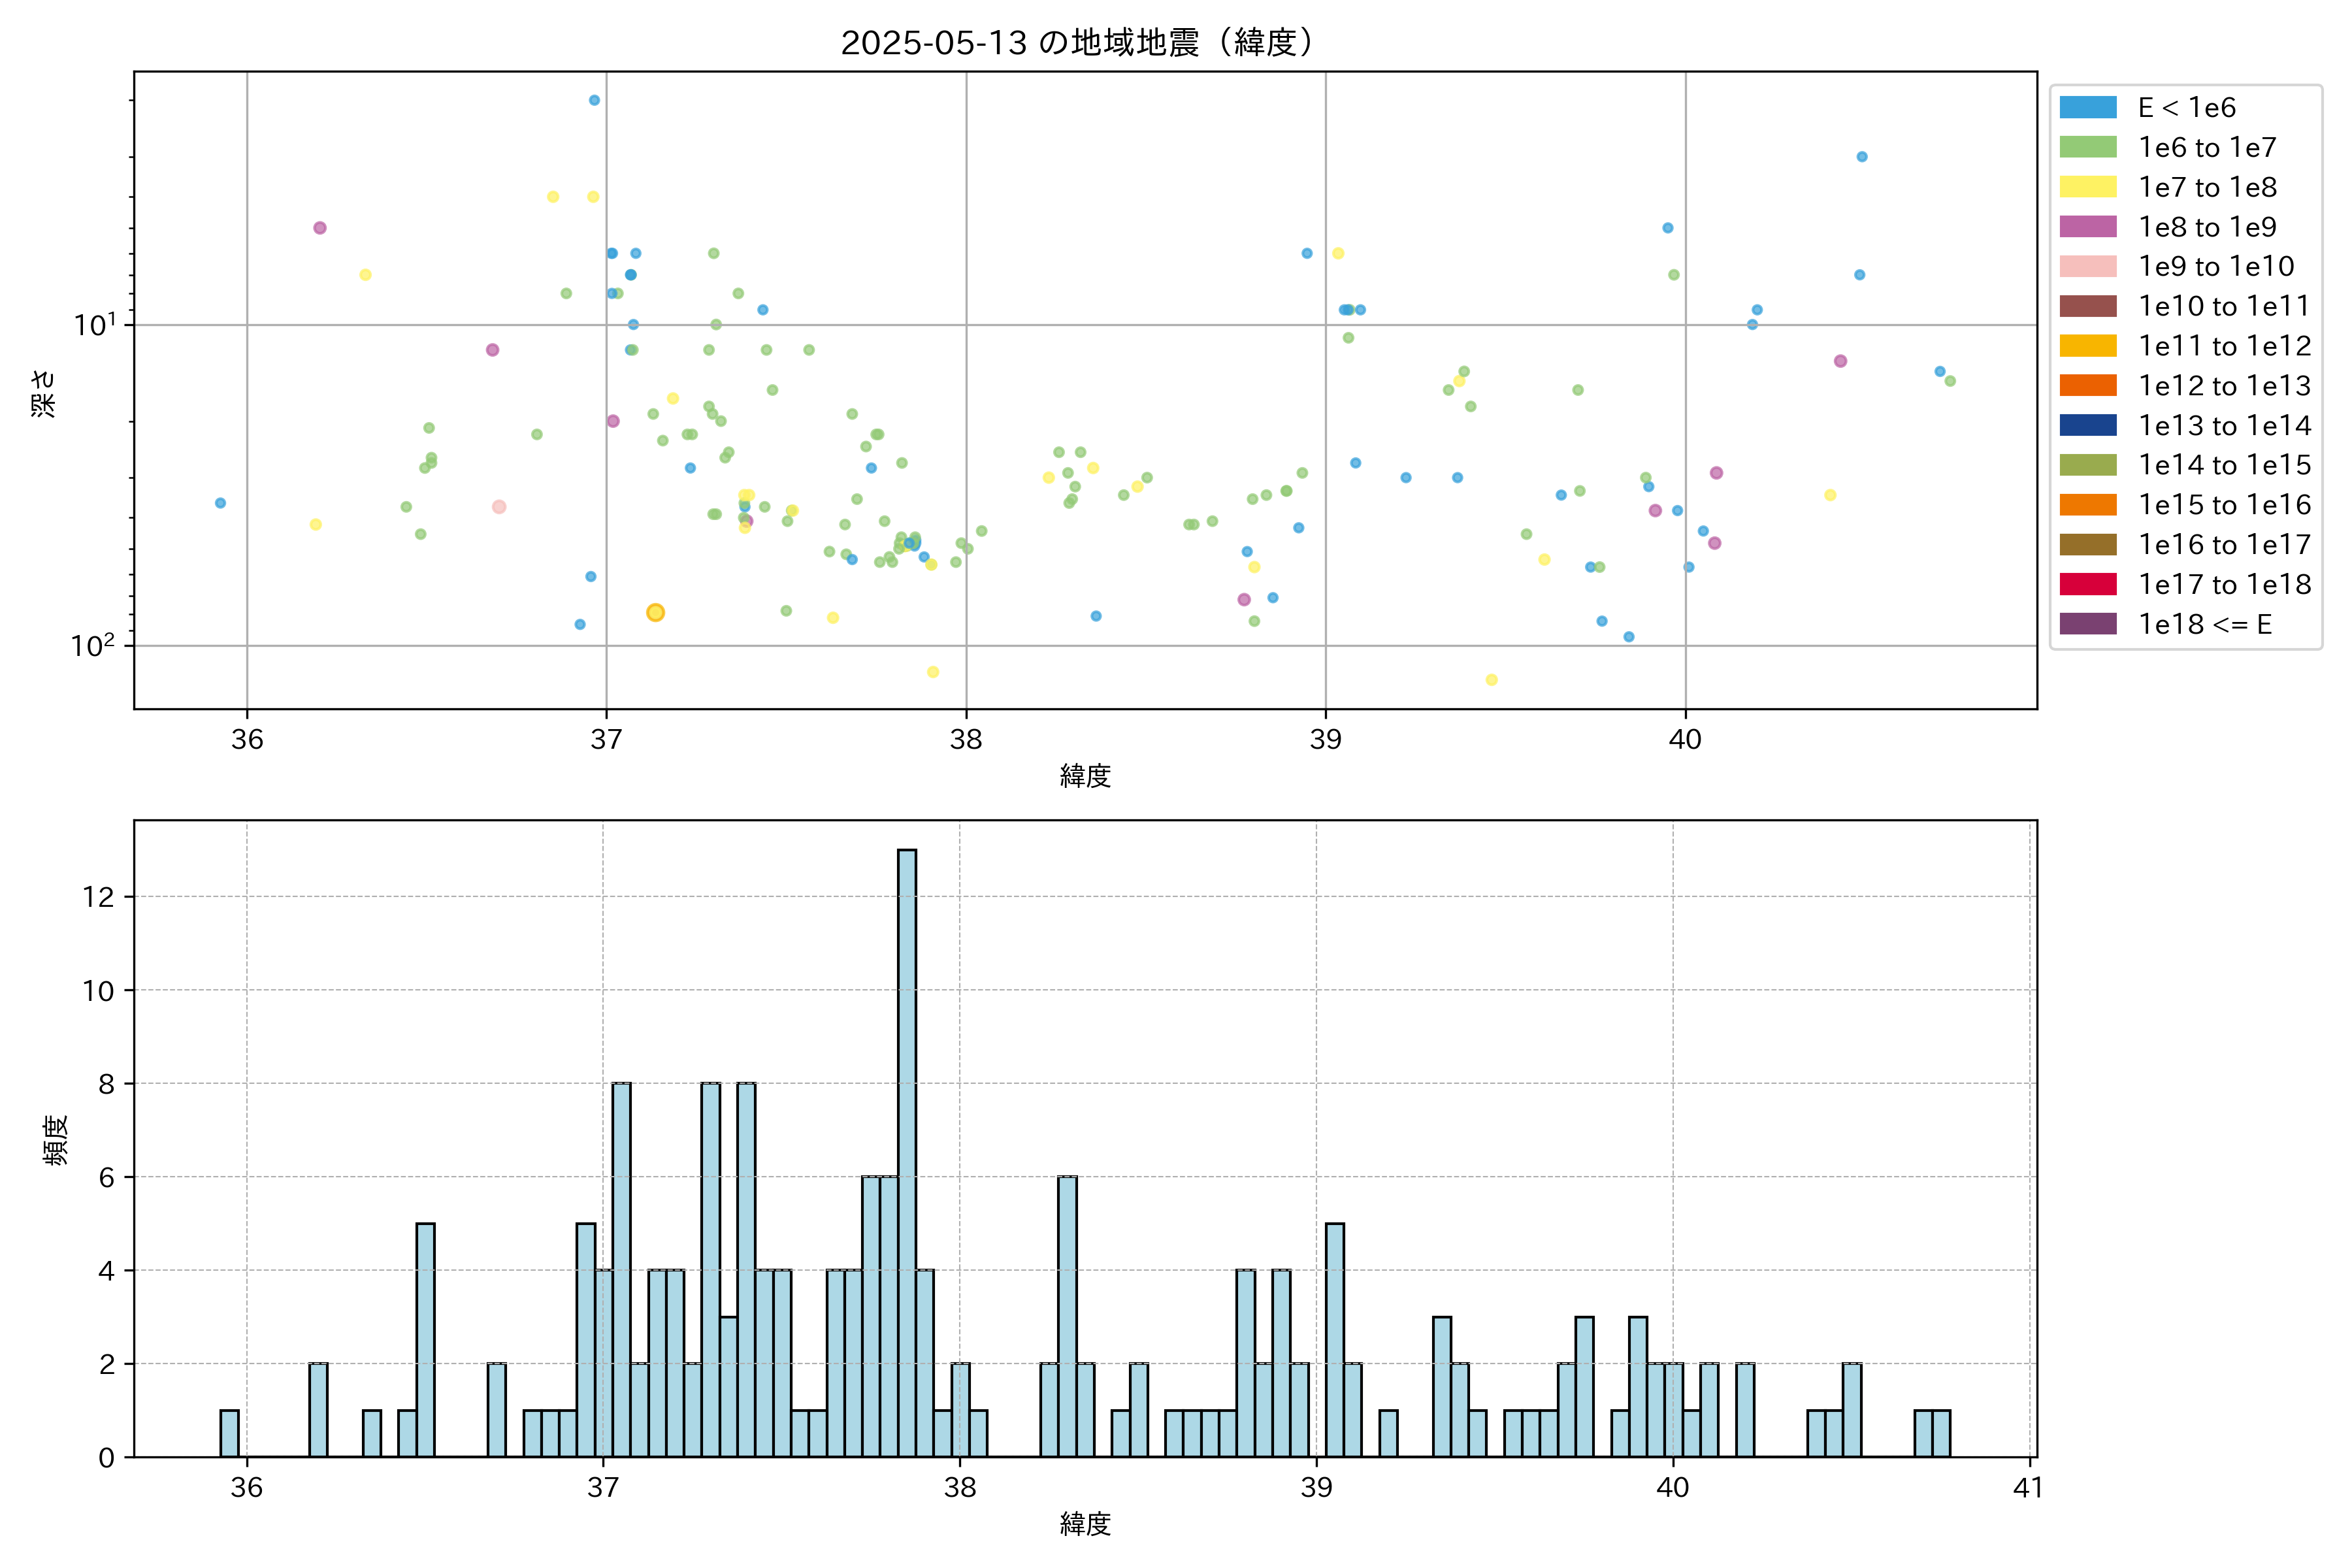This screenshot has width=2352, height=1568.
Task: Click the green 1e6 to 1e7 swatch
Action: pyautogui.click(x=2087, y=147)
